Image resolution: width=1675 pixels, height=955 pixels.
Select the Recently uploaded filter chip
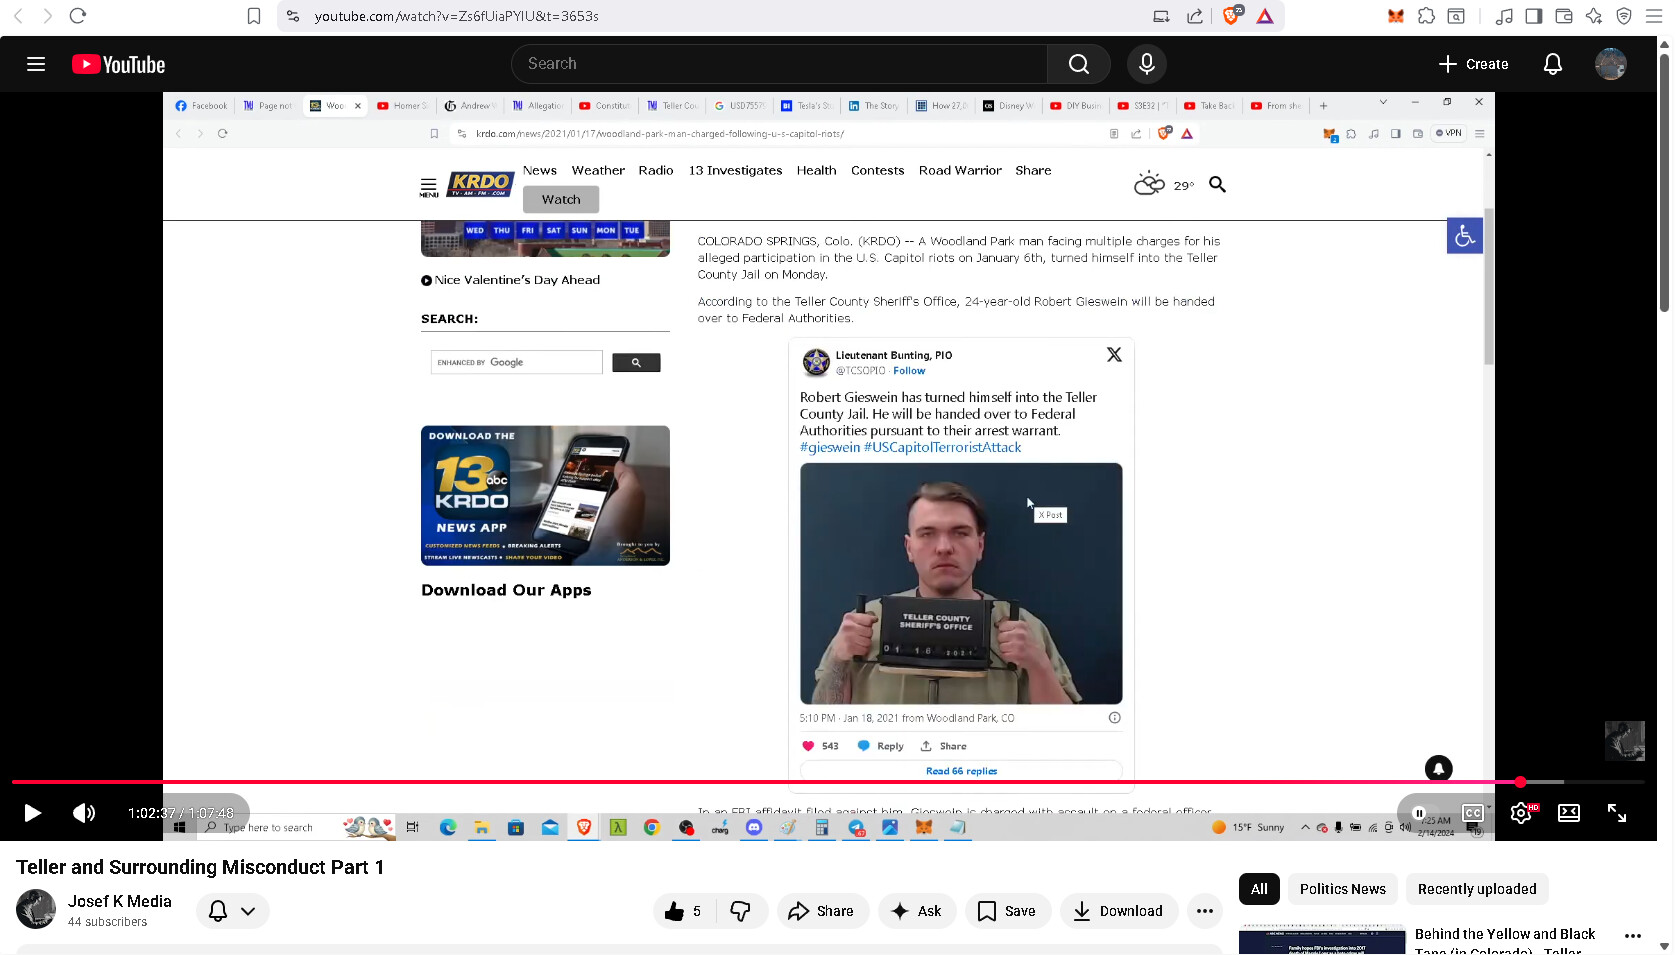point(1476,889)
